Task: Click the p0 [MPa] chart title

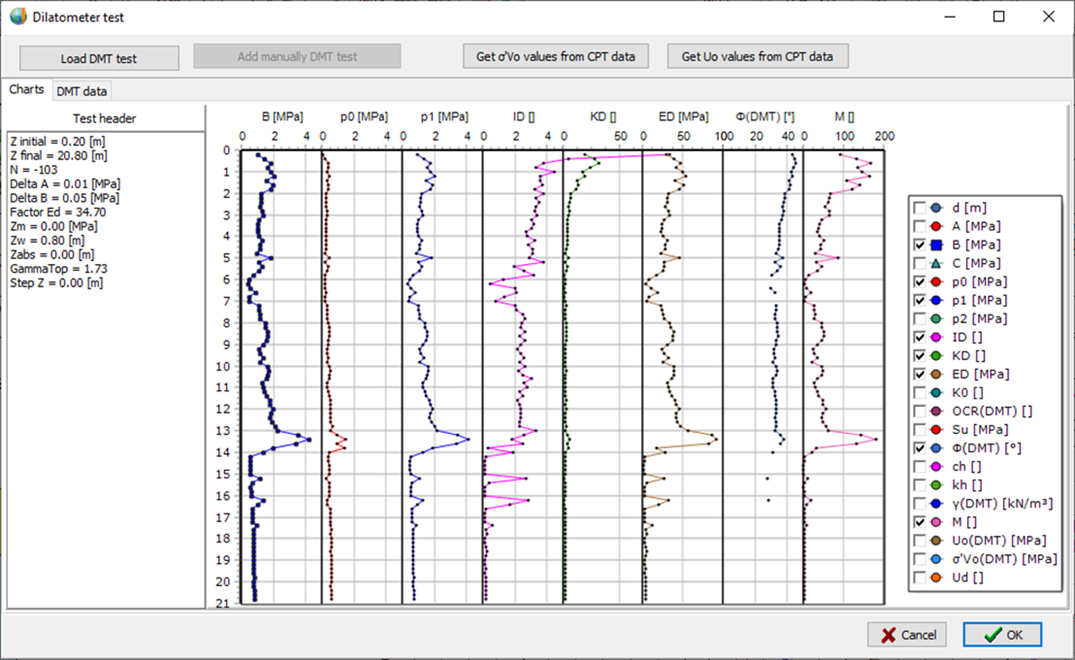Action: click(364, 117)
